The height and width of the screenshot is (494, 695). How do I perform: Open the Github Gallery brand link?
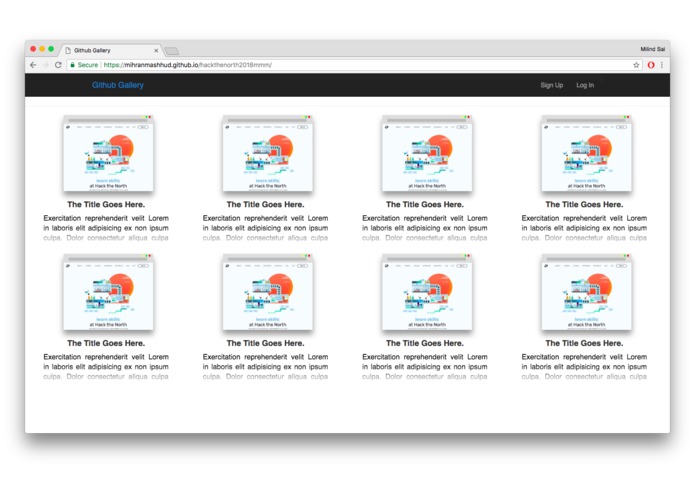(118, 85)
